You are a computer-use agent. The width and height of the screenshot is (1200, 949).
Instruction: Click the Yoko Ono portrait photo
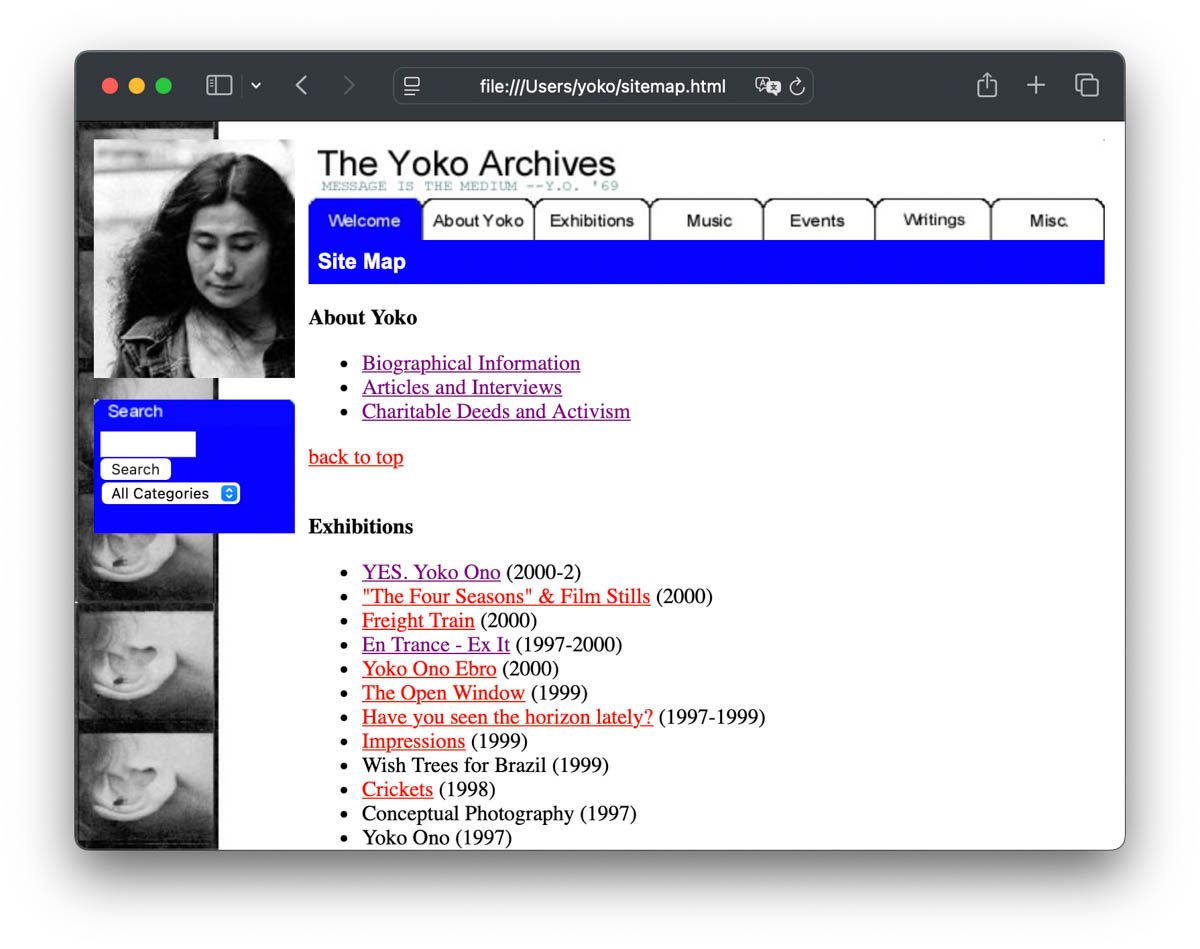193,256
